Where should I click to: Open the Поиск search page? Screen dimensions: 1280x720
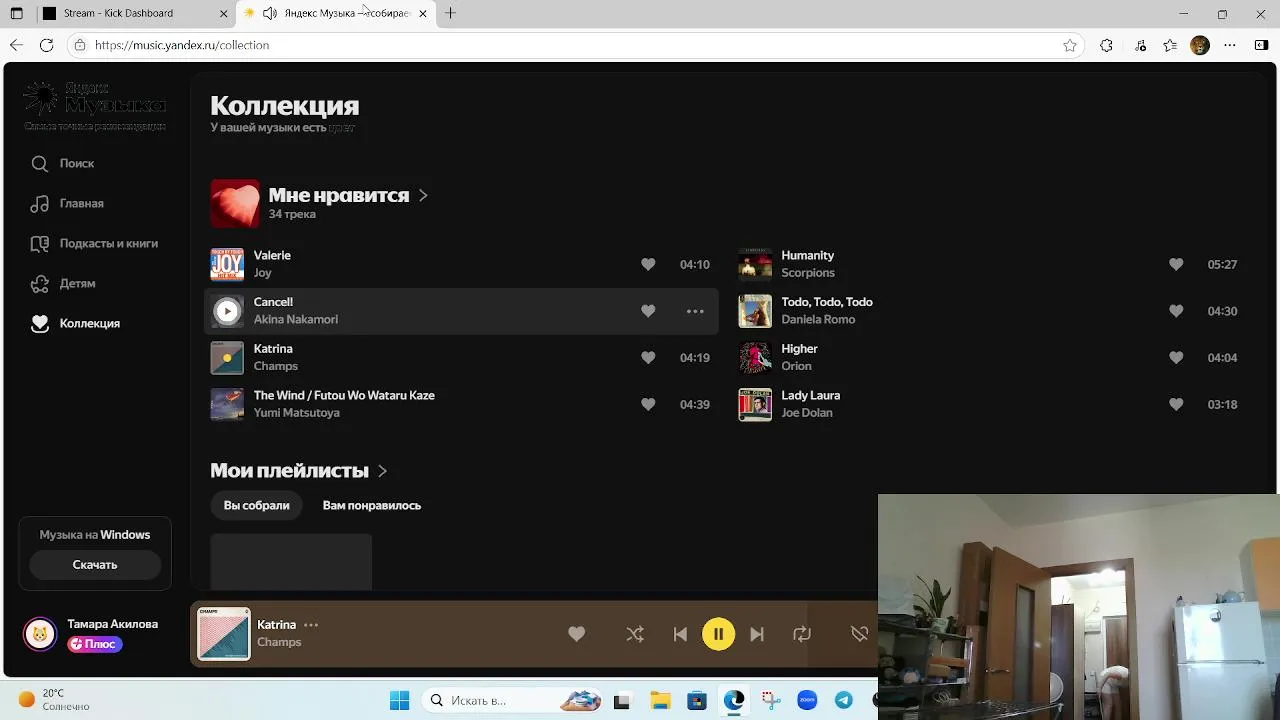62,163
